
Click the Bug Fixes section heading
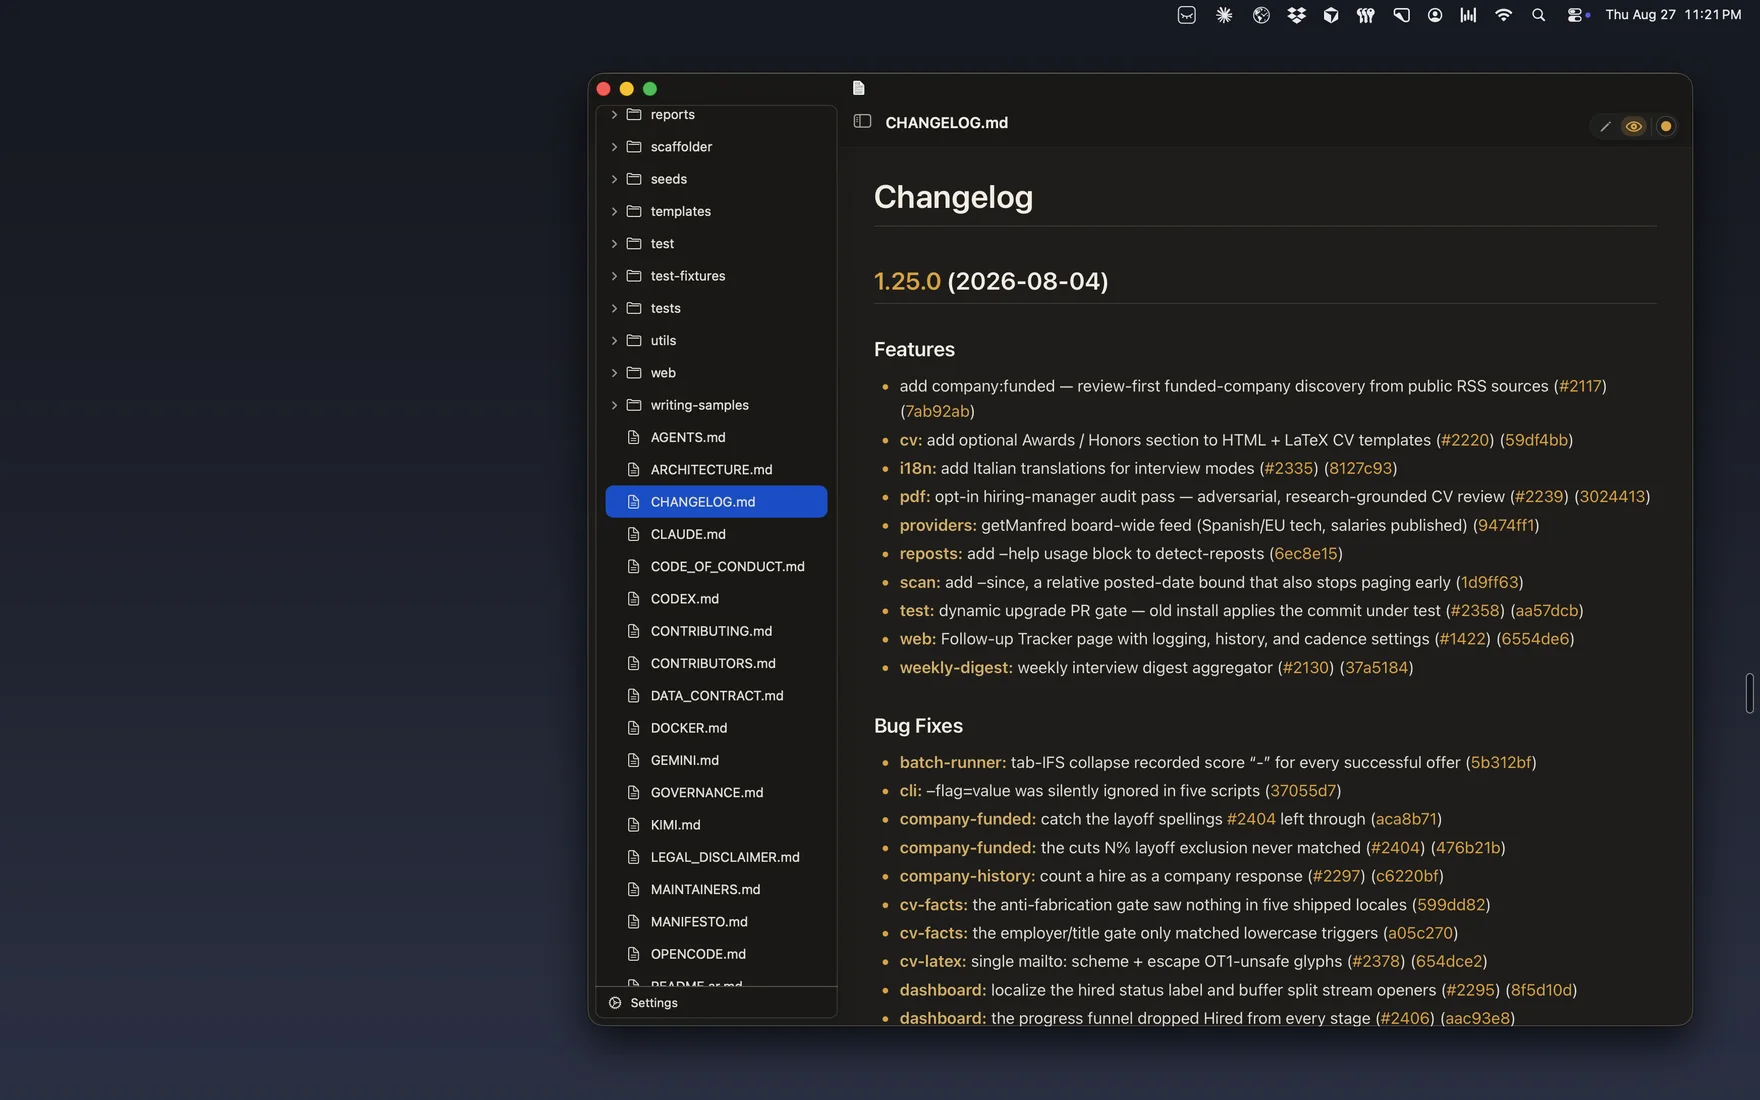[x=918, y=726]
